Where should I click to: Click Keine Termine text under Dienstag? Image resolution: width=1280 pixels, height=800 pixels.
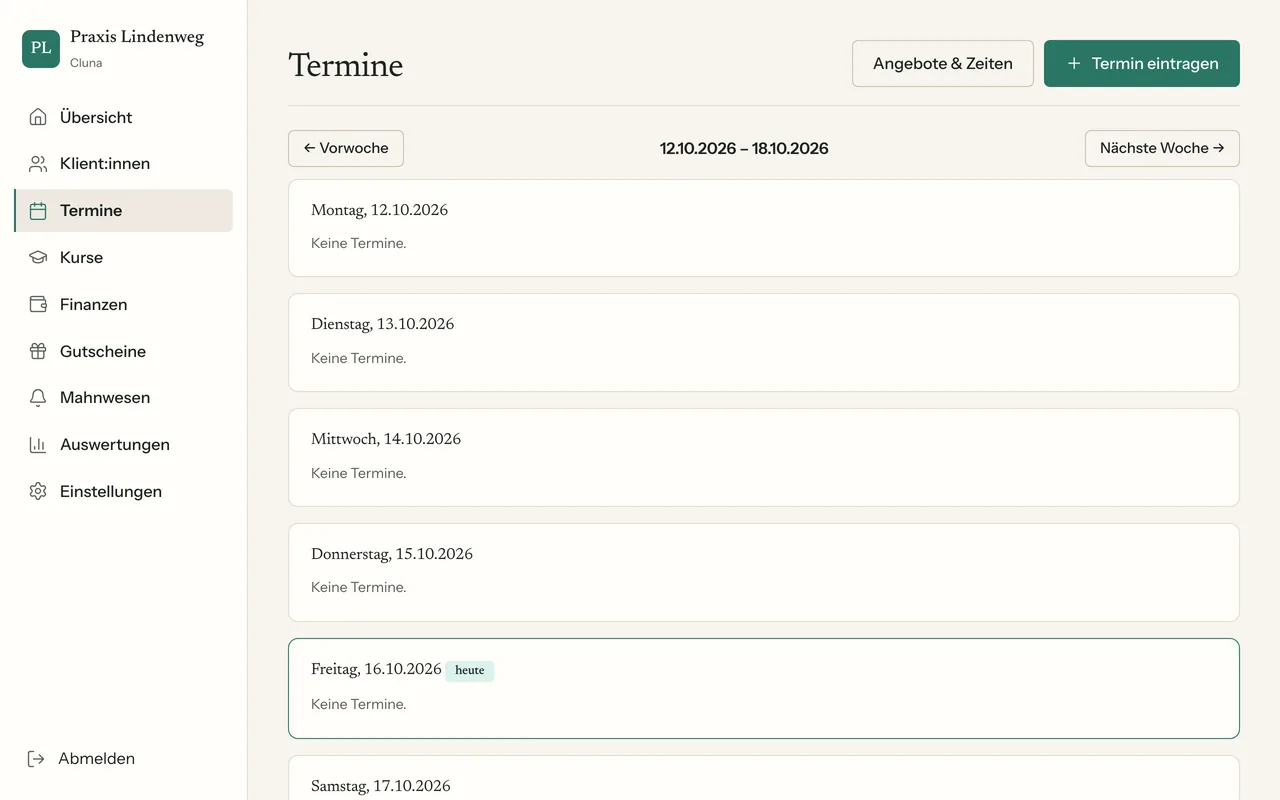tap(359, 359)
